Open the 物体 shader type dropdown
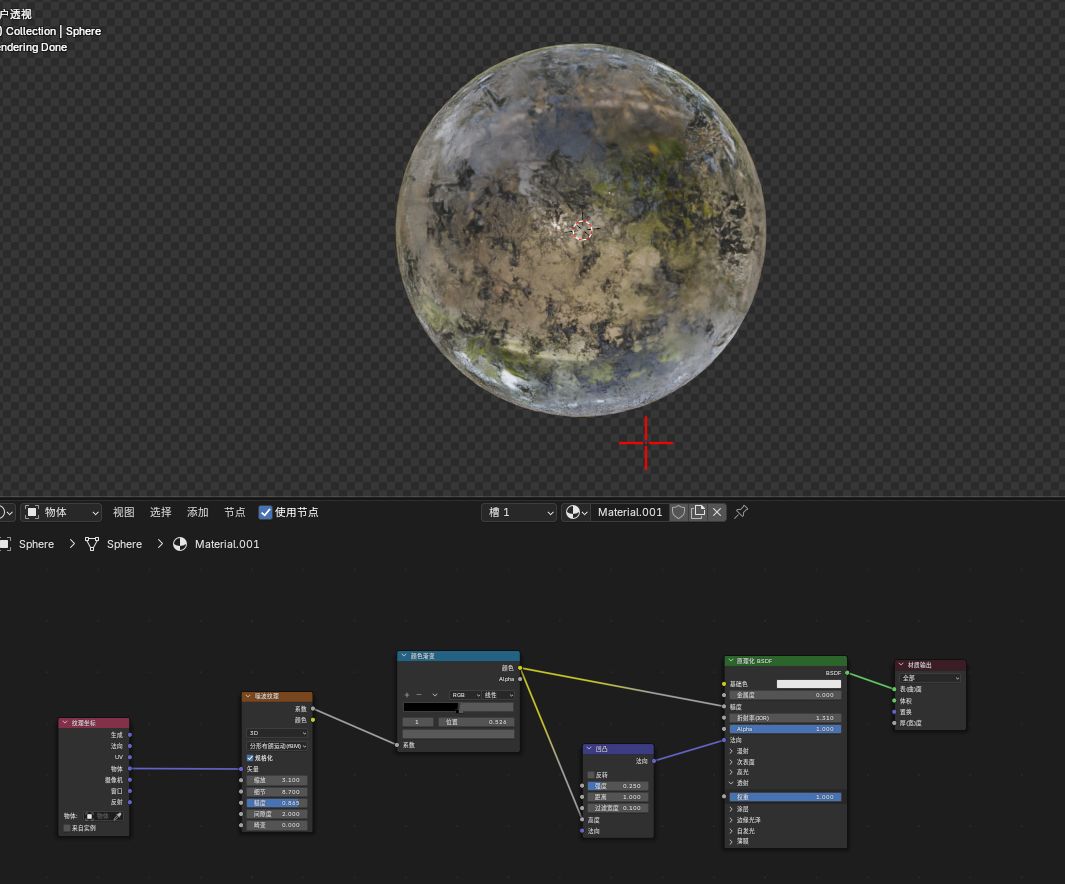 coord(62,512)
